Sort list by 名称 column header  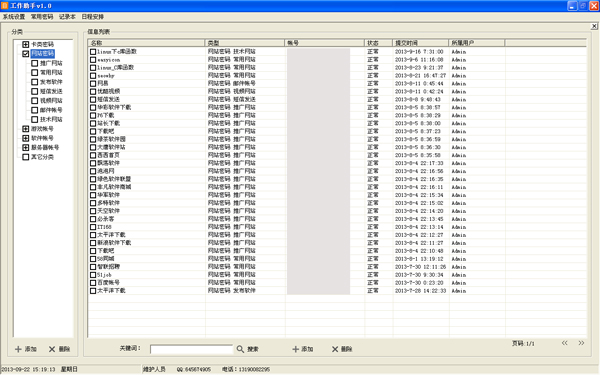click(146, 43)
